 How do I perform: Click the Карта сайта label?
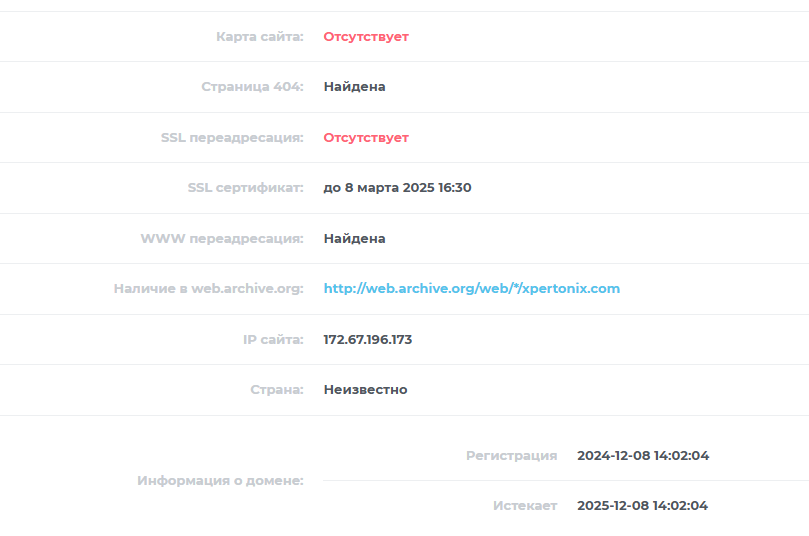click(260, 37)
